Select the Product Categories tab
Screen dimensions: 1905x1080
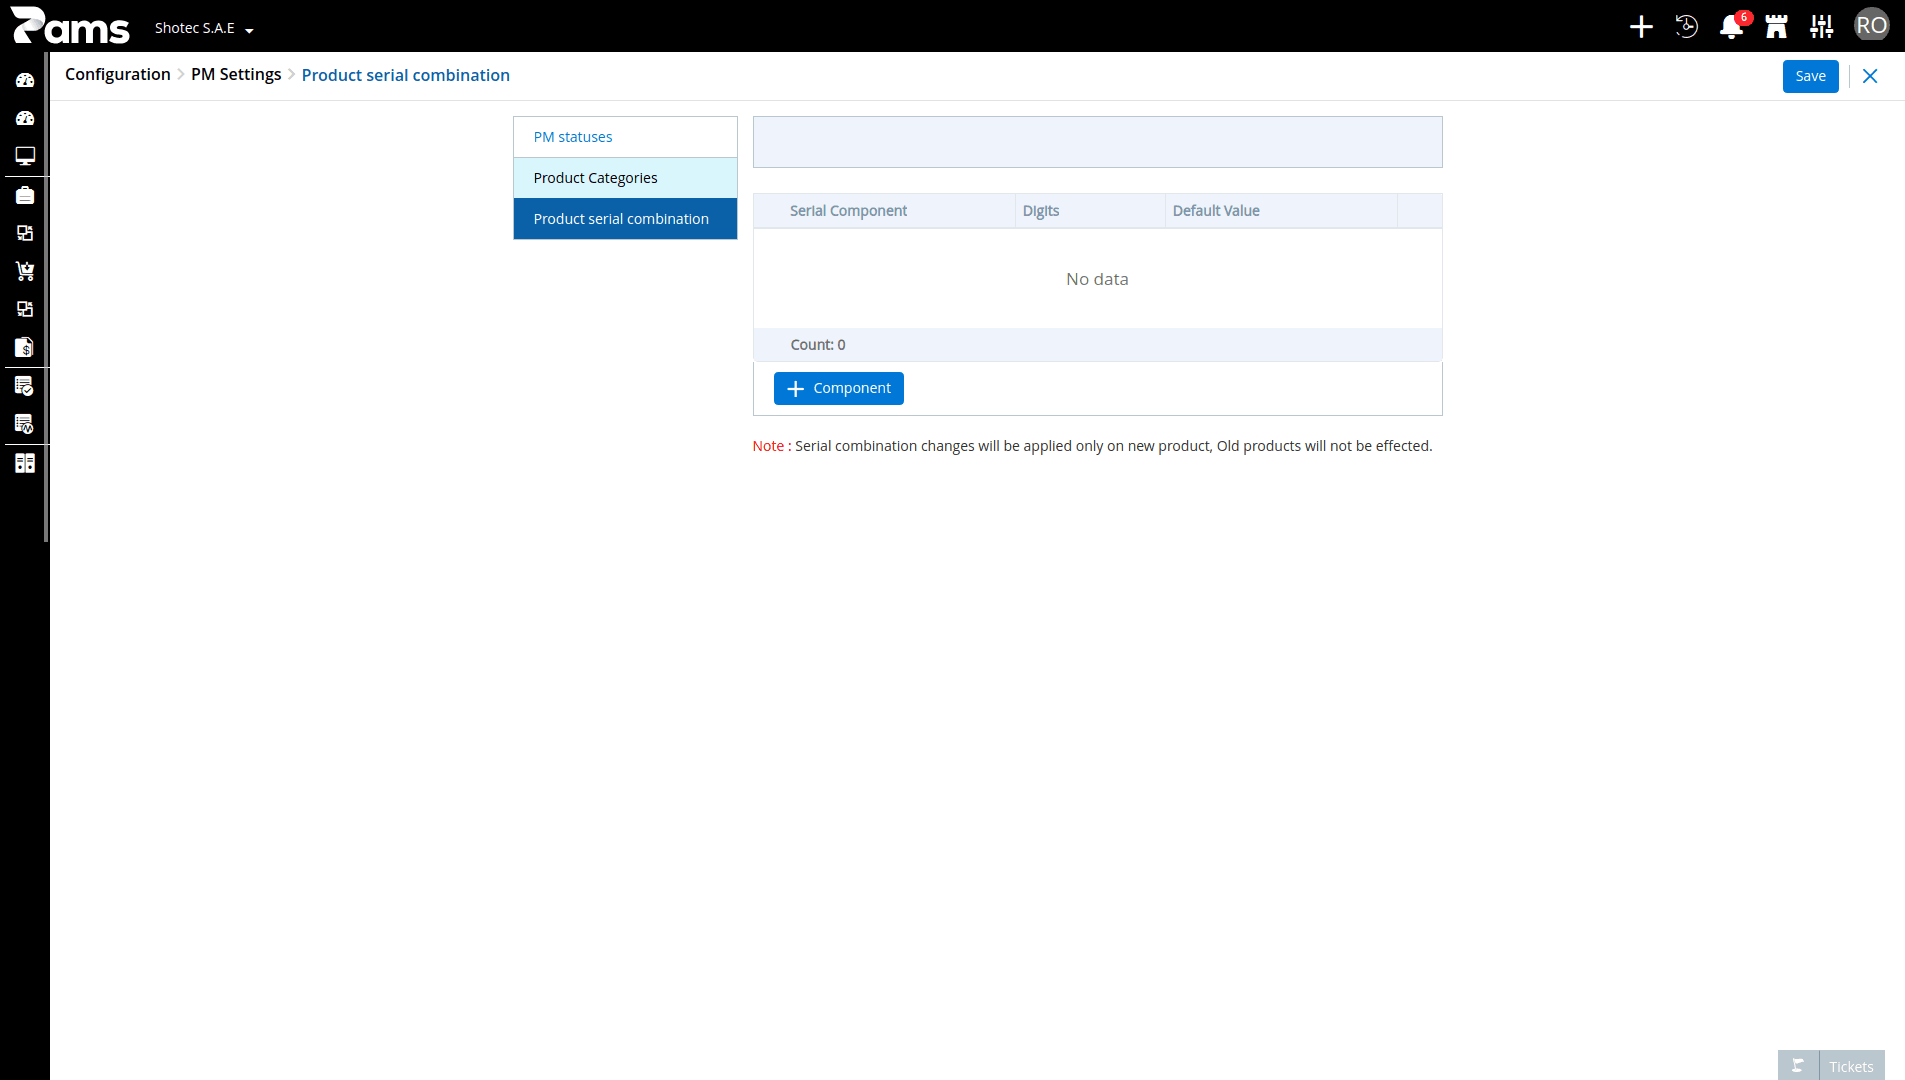[x=625, y=178]
